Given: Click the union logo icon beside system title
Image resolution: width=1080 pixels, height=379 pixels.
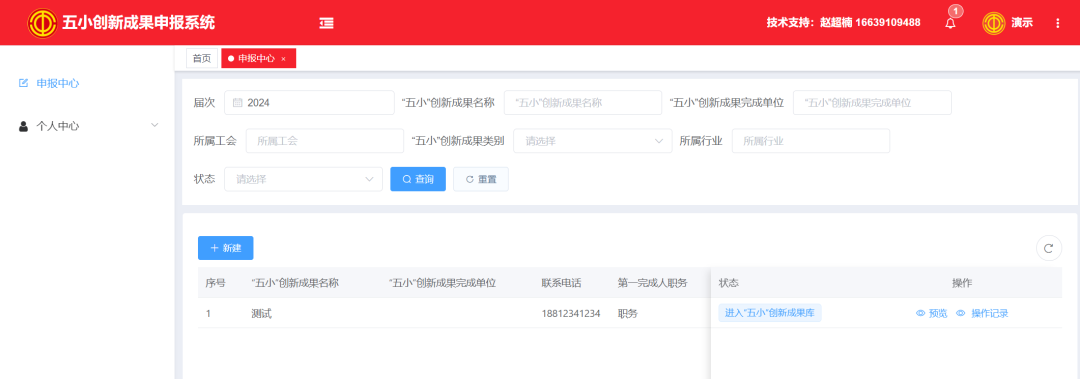Looking at the screenshot, I should (x=42, y=23).
